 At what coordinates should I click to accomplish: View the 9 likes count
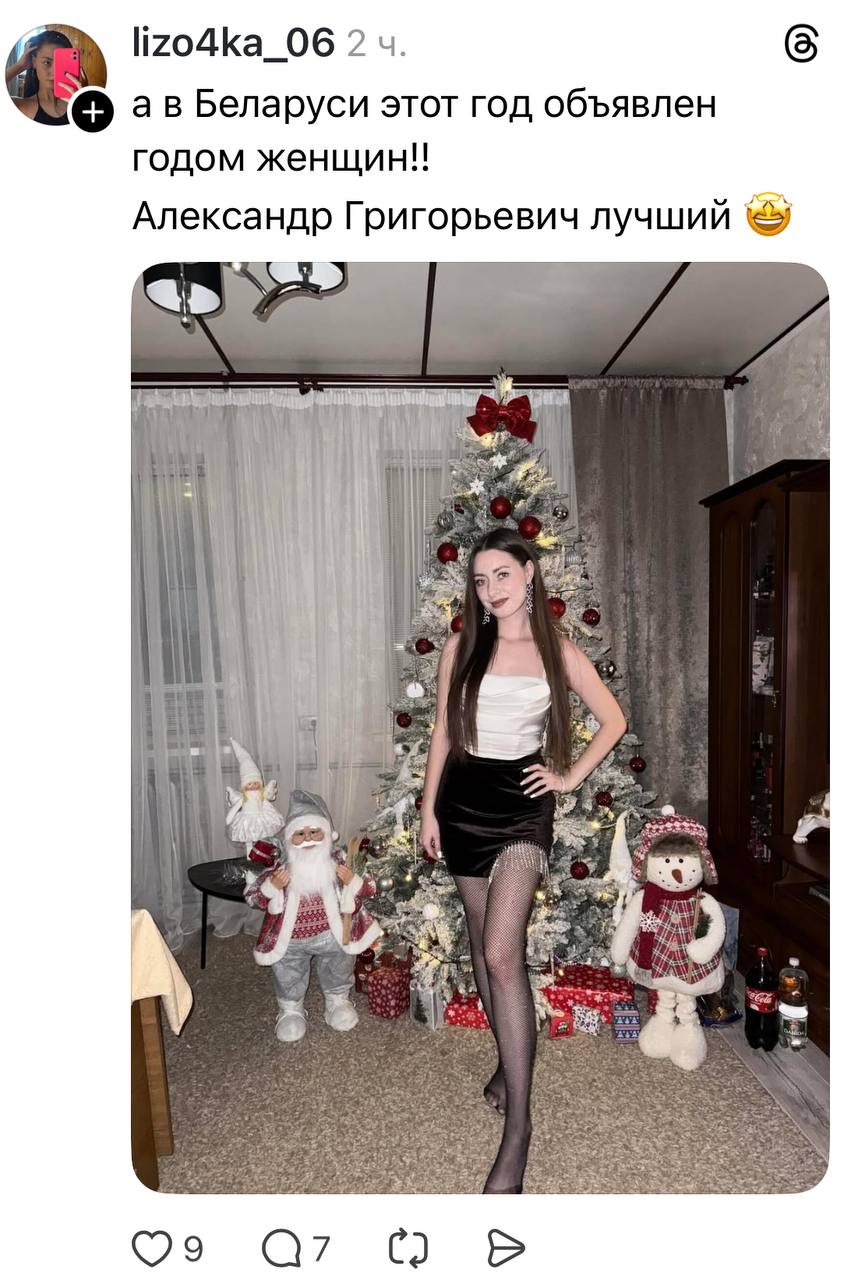(x=193, y=1249)
